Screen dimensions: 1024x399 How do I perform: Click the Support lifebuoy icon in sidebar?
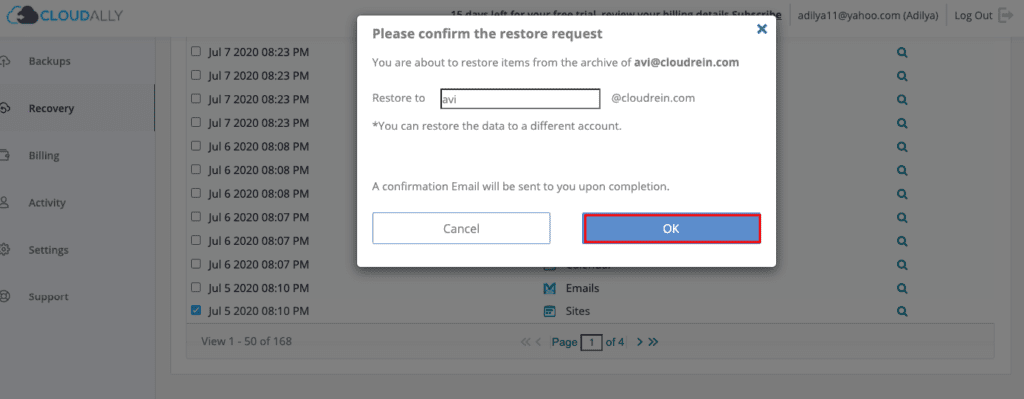pyautogui.click(x=4, y=296)
